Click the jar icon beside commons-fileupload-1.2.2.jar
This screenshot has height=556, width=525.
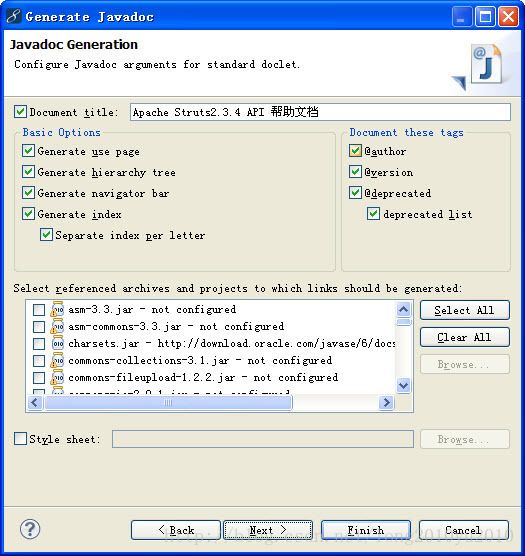point(57,378)
